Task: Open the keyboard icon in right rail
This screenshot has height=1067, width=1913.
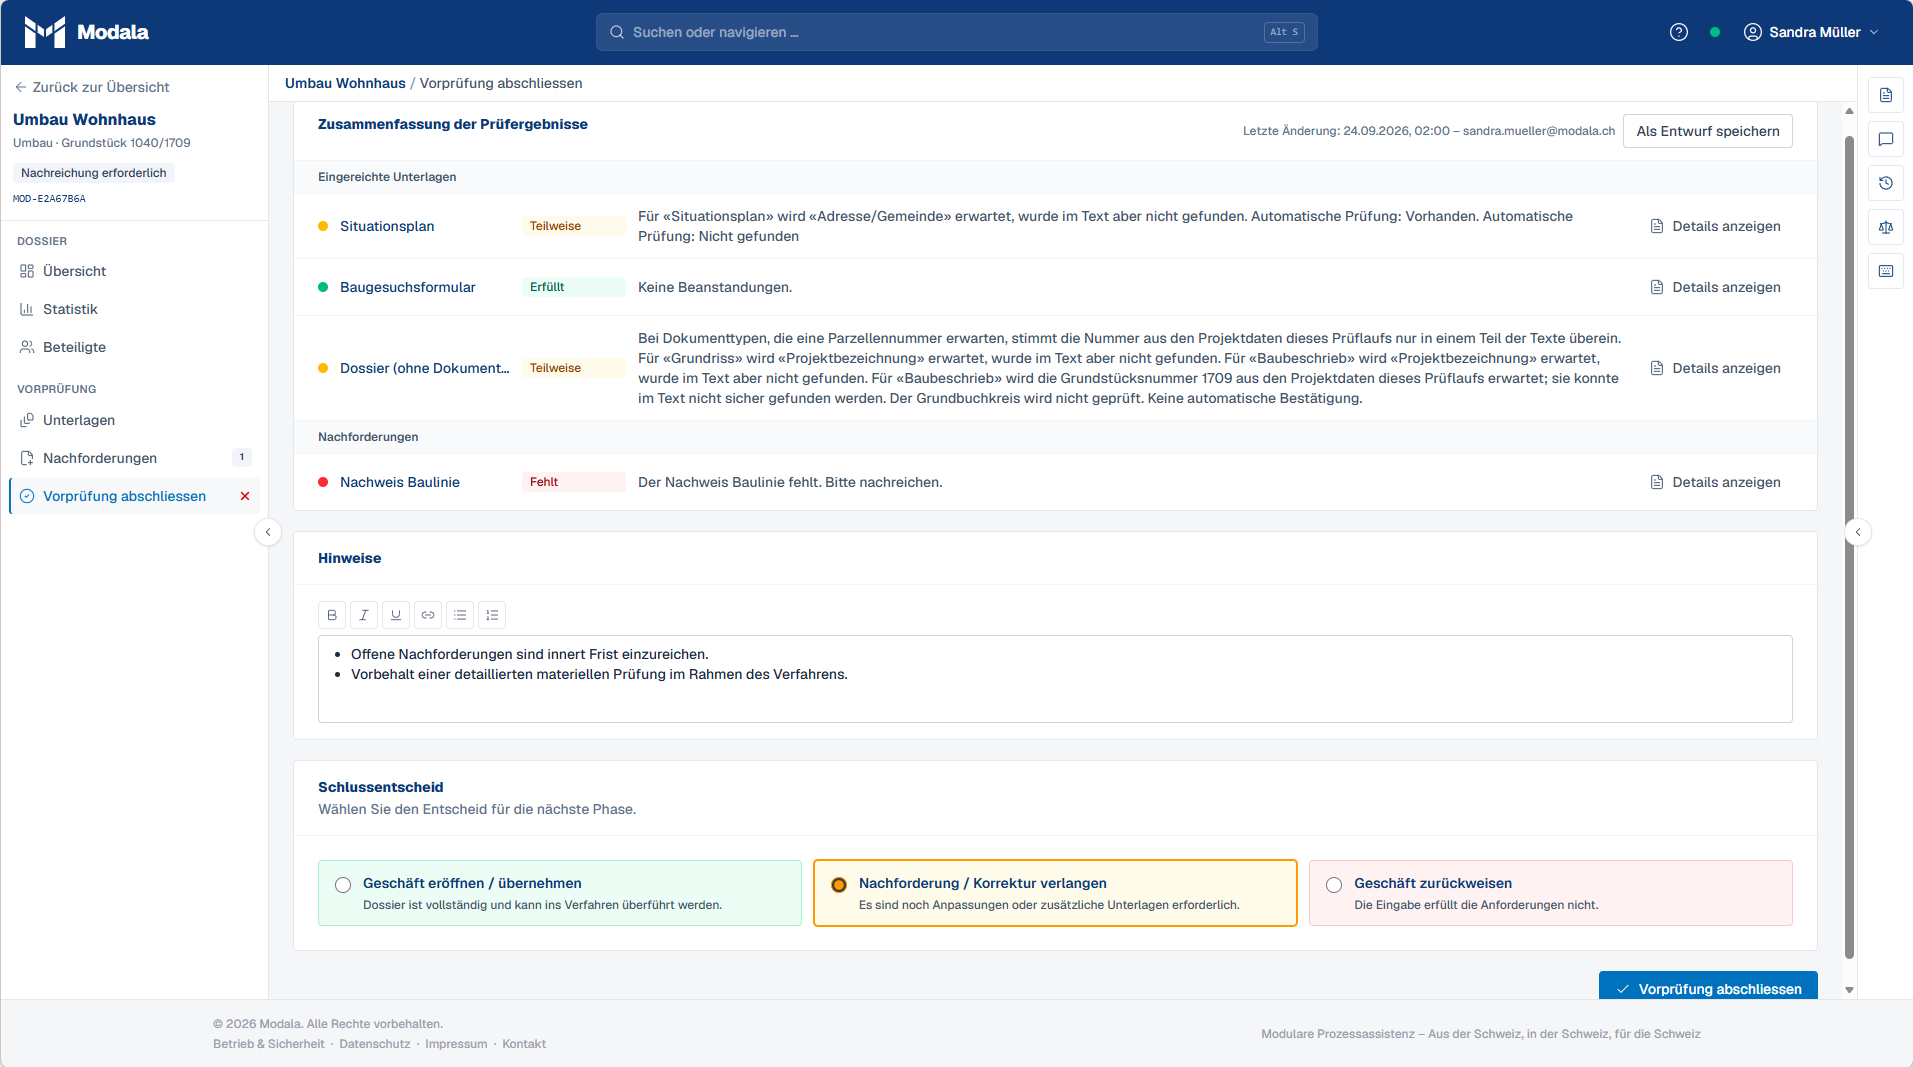Action: [1886, 271]
